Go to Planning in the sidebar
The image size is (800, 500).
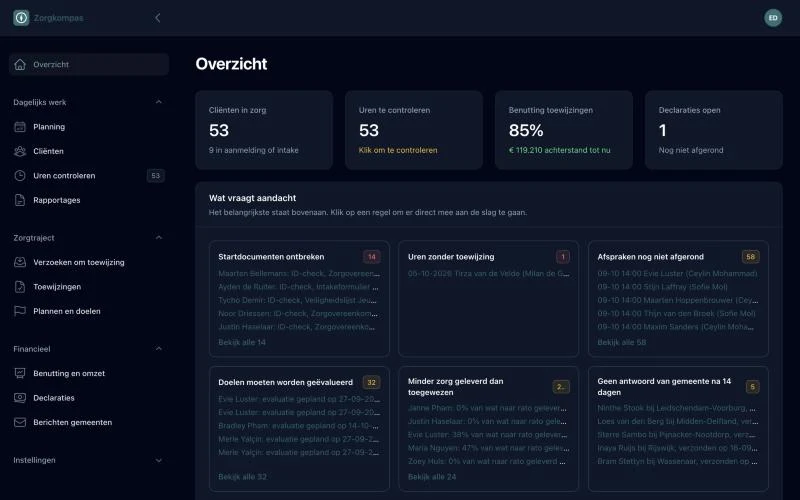click(89, 127)
